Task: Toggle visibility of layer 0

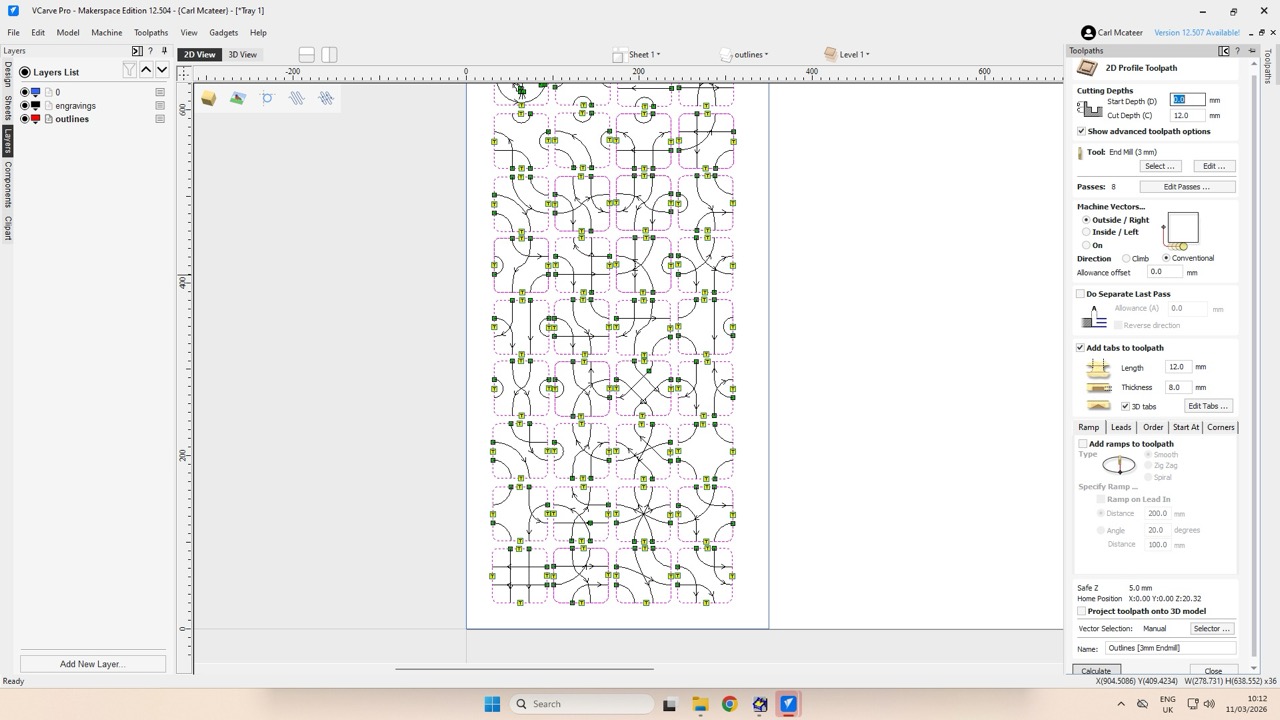Action: pyautogui.click(x=25, y=92)
